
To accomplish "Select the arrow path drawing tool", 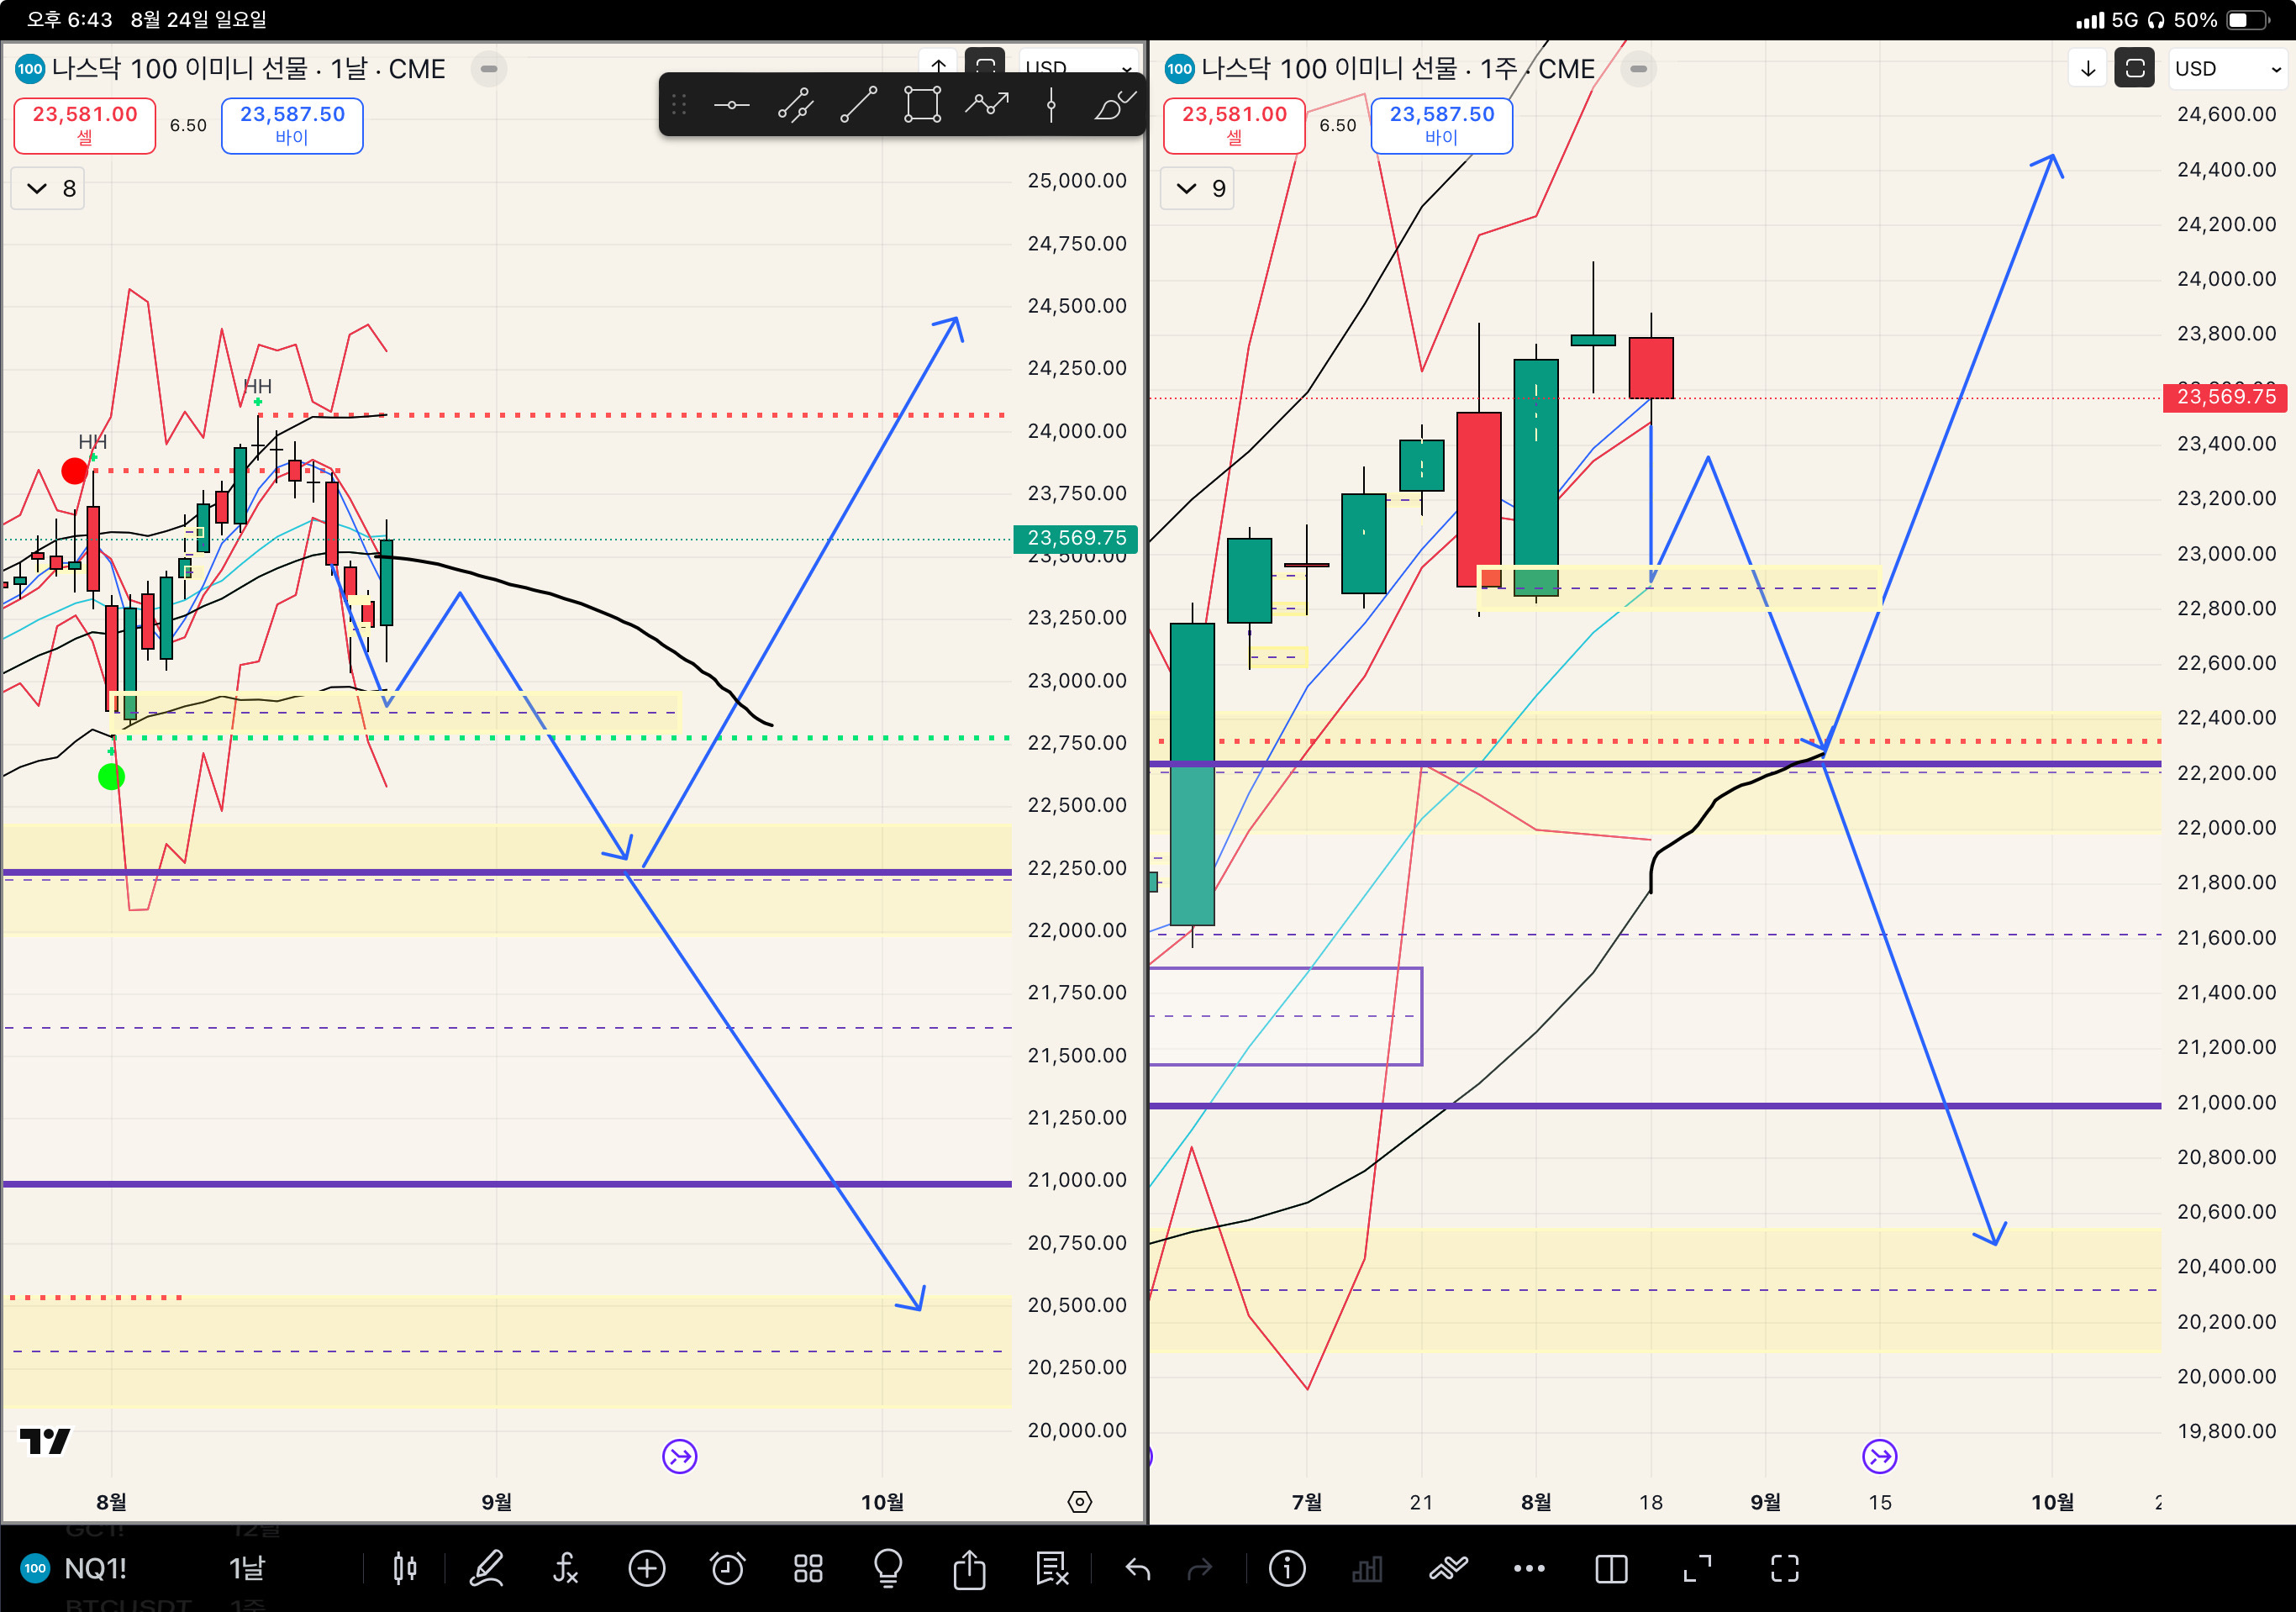I will [987, 105].
